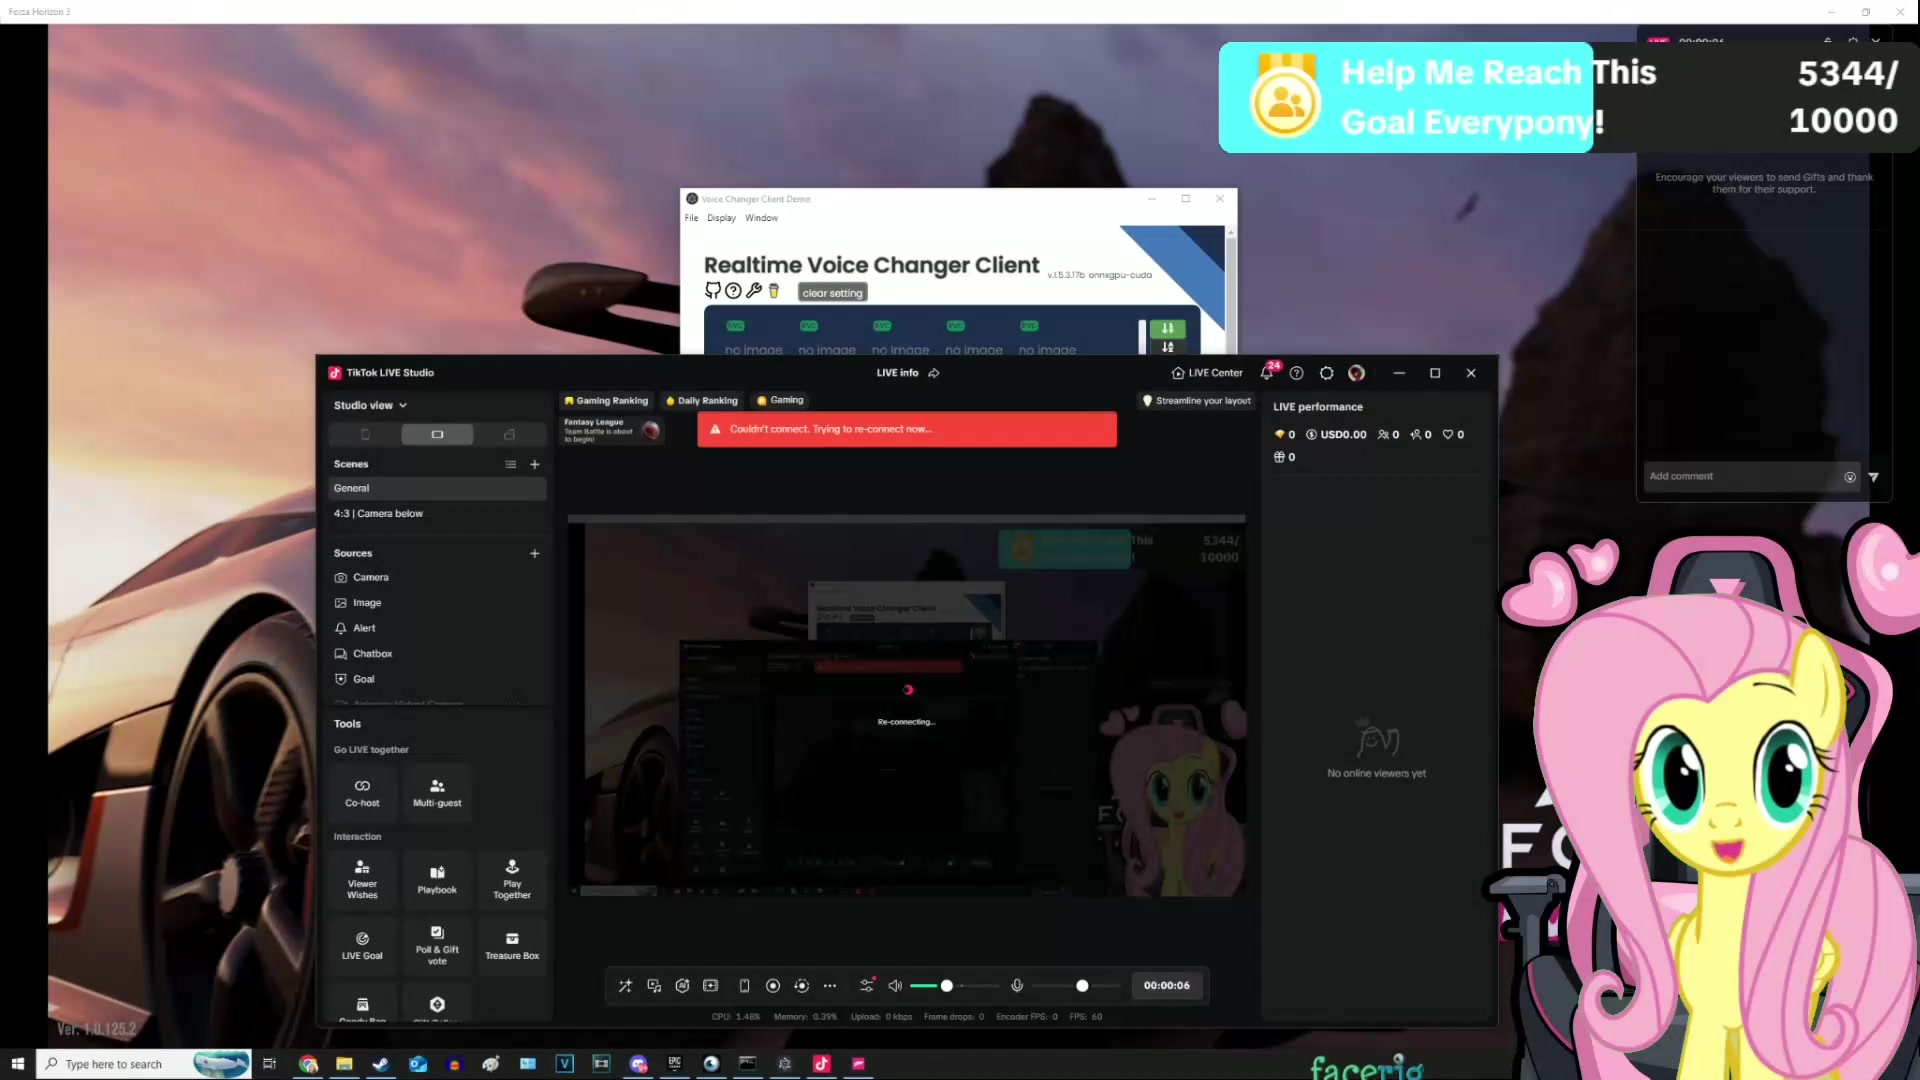Open the profile avatar menu

tap(1357, 373)
